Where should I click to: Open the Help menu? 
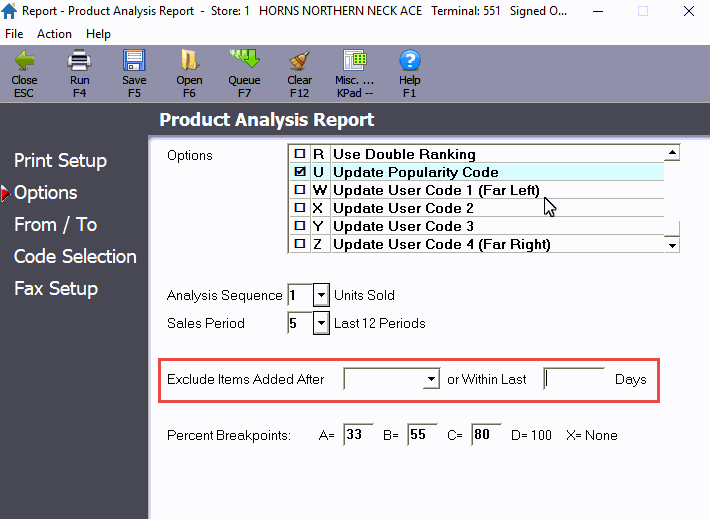(98, 34)
